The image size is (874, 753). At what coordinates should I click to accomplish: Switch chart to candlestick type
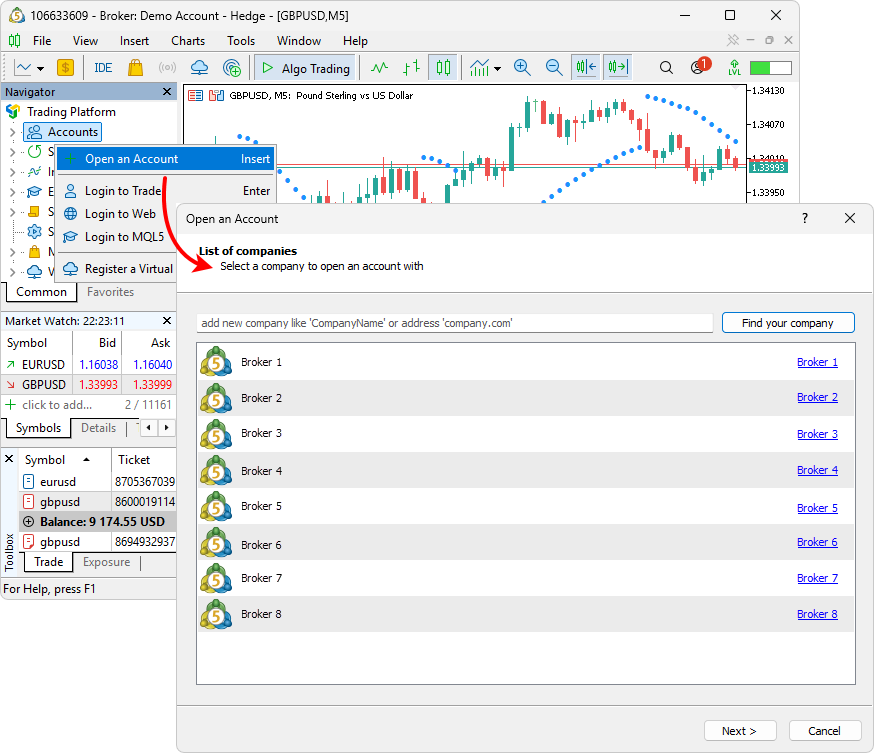click(443, 68)
